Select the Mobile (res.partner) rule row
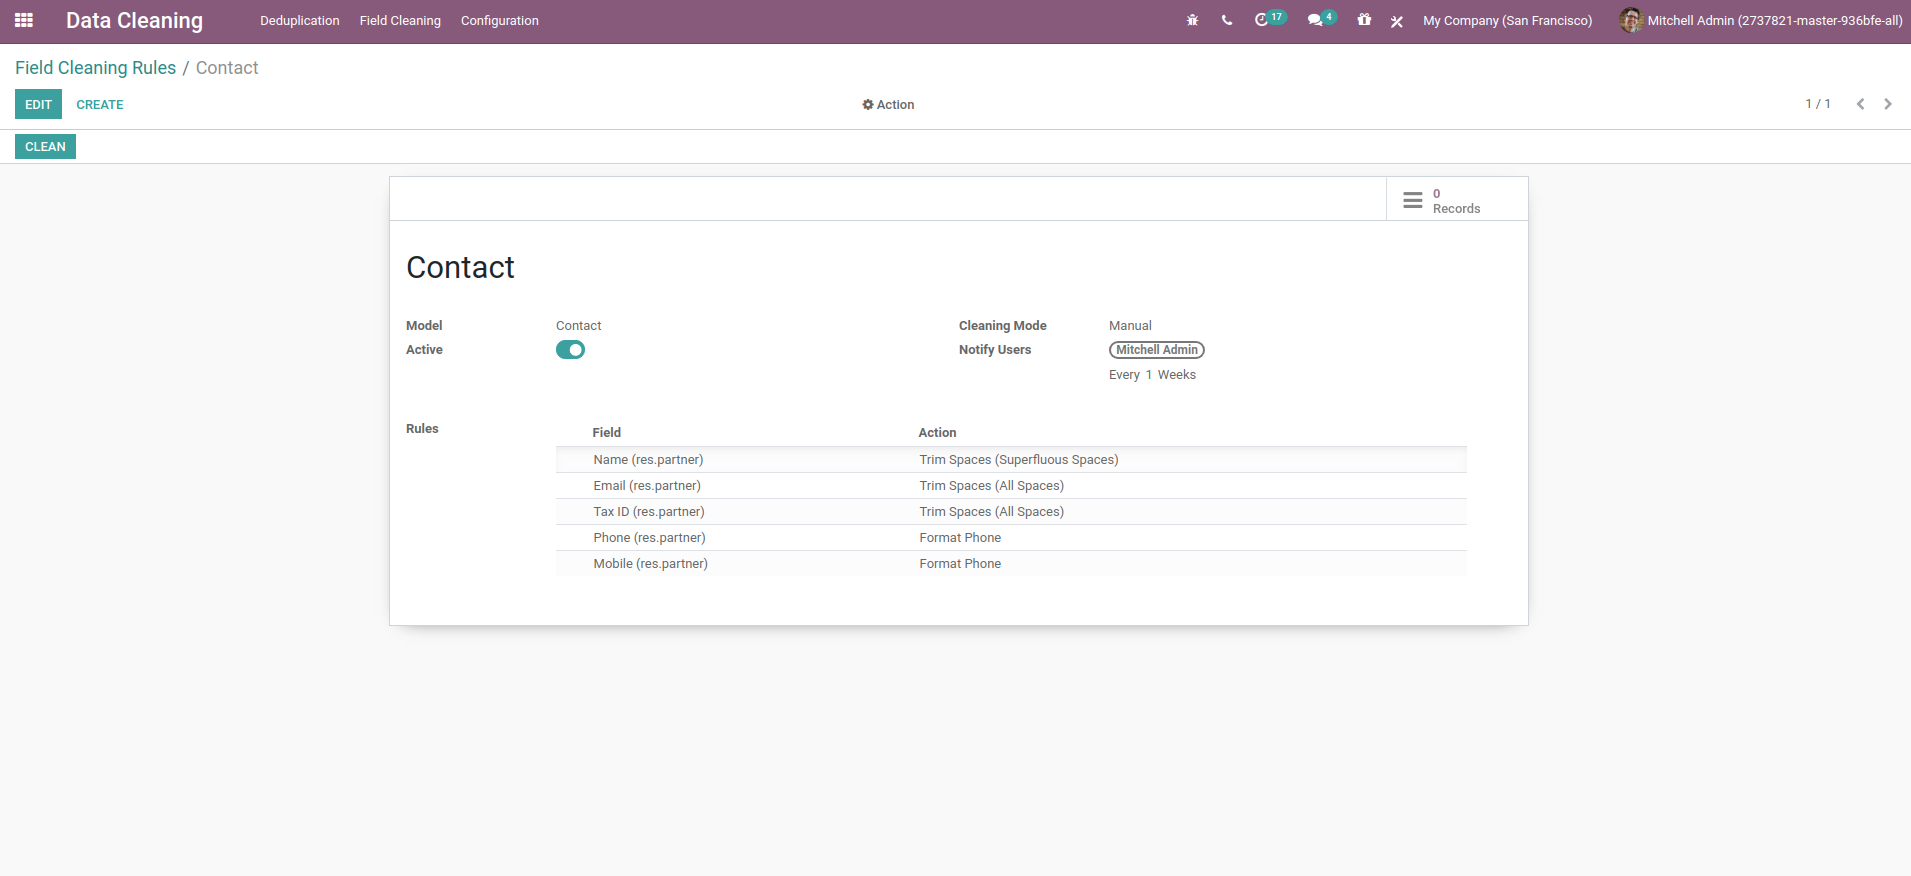 1011,564
